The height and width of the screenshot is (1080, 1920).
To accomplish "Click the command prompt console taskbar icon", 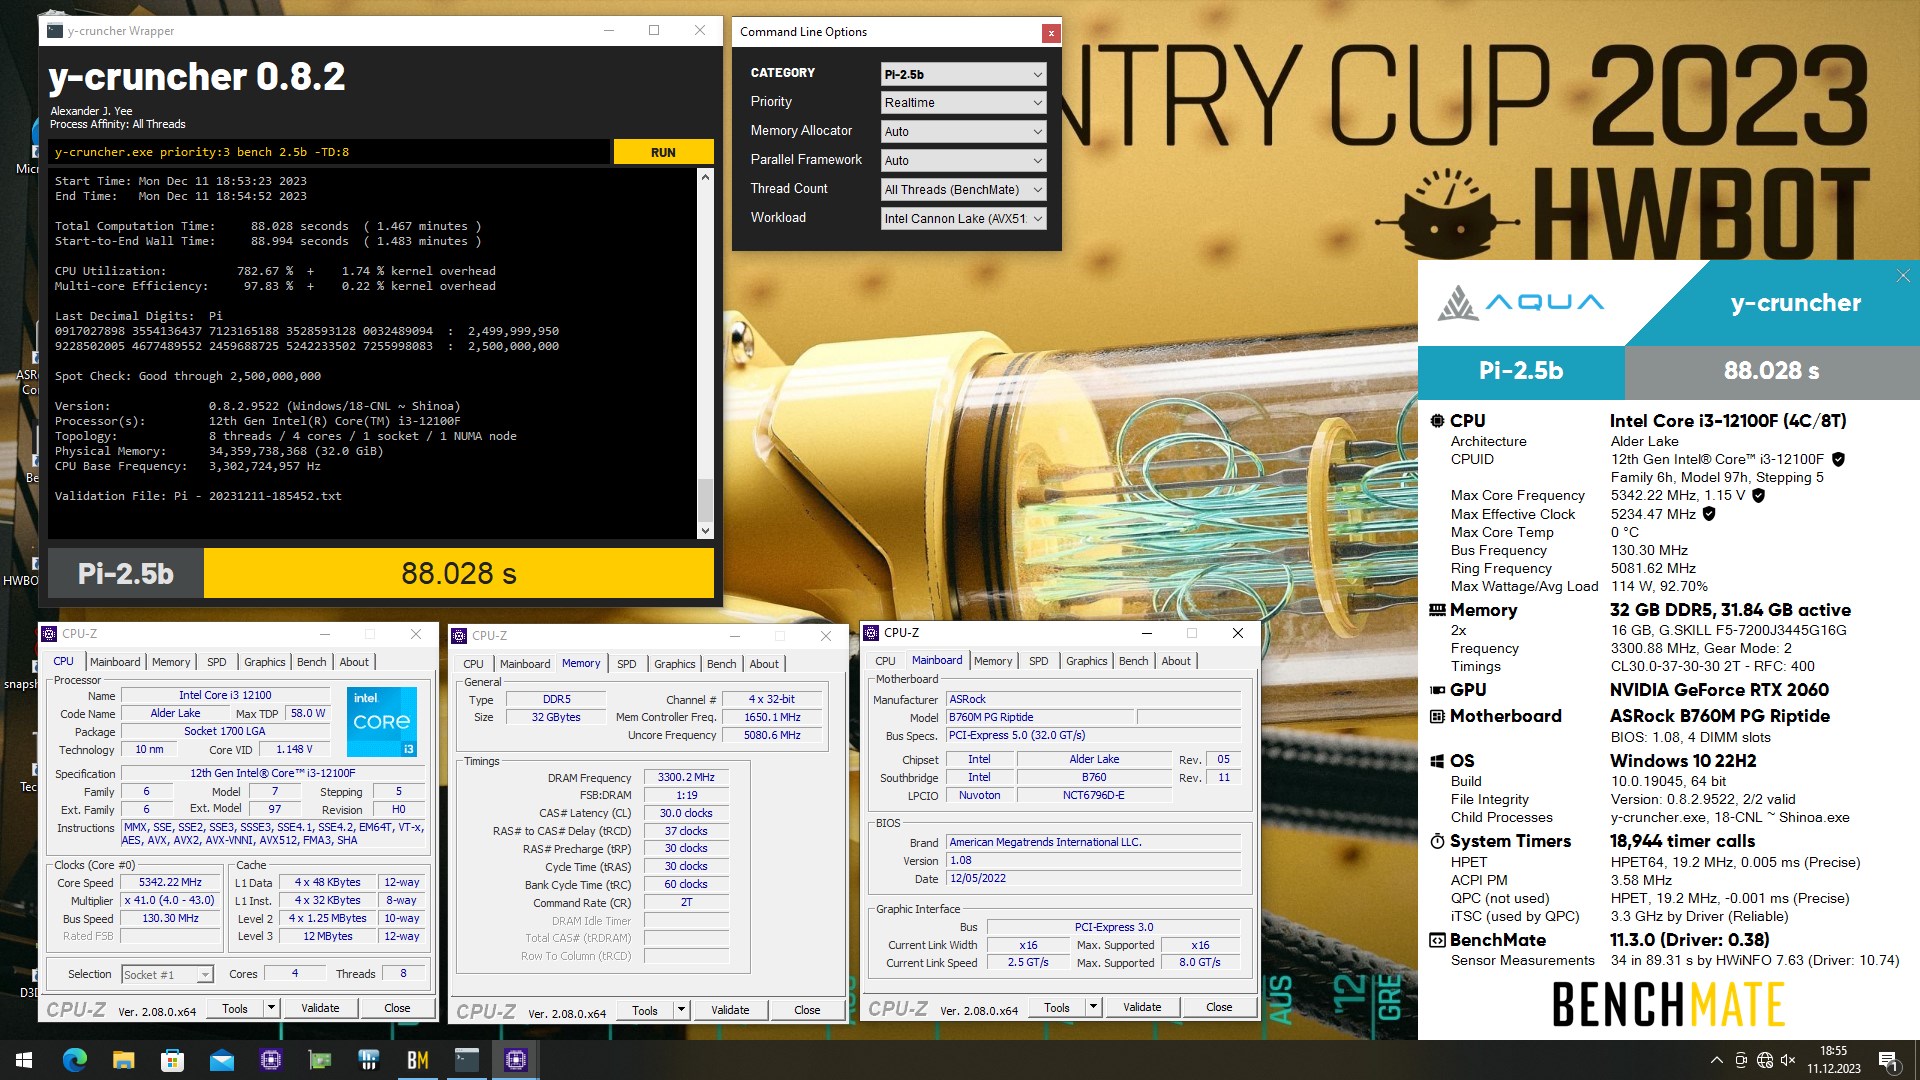I will pyautogui.click(x=467, y=1060).
